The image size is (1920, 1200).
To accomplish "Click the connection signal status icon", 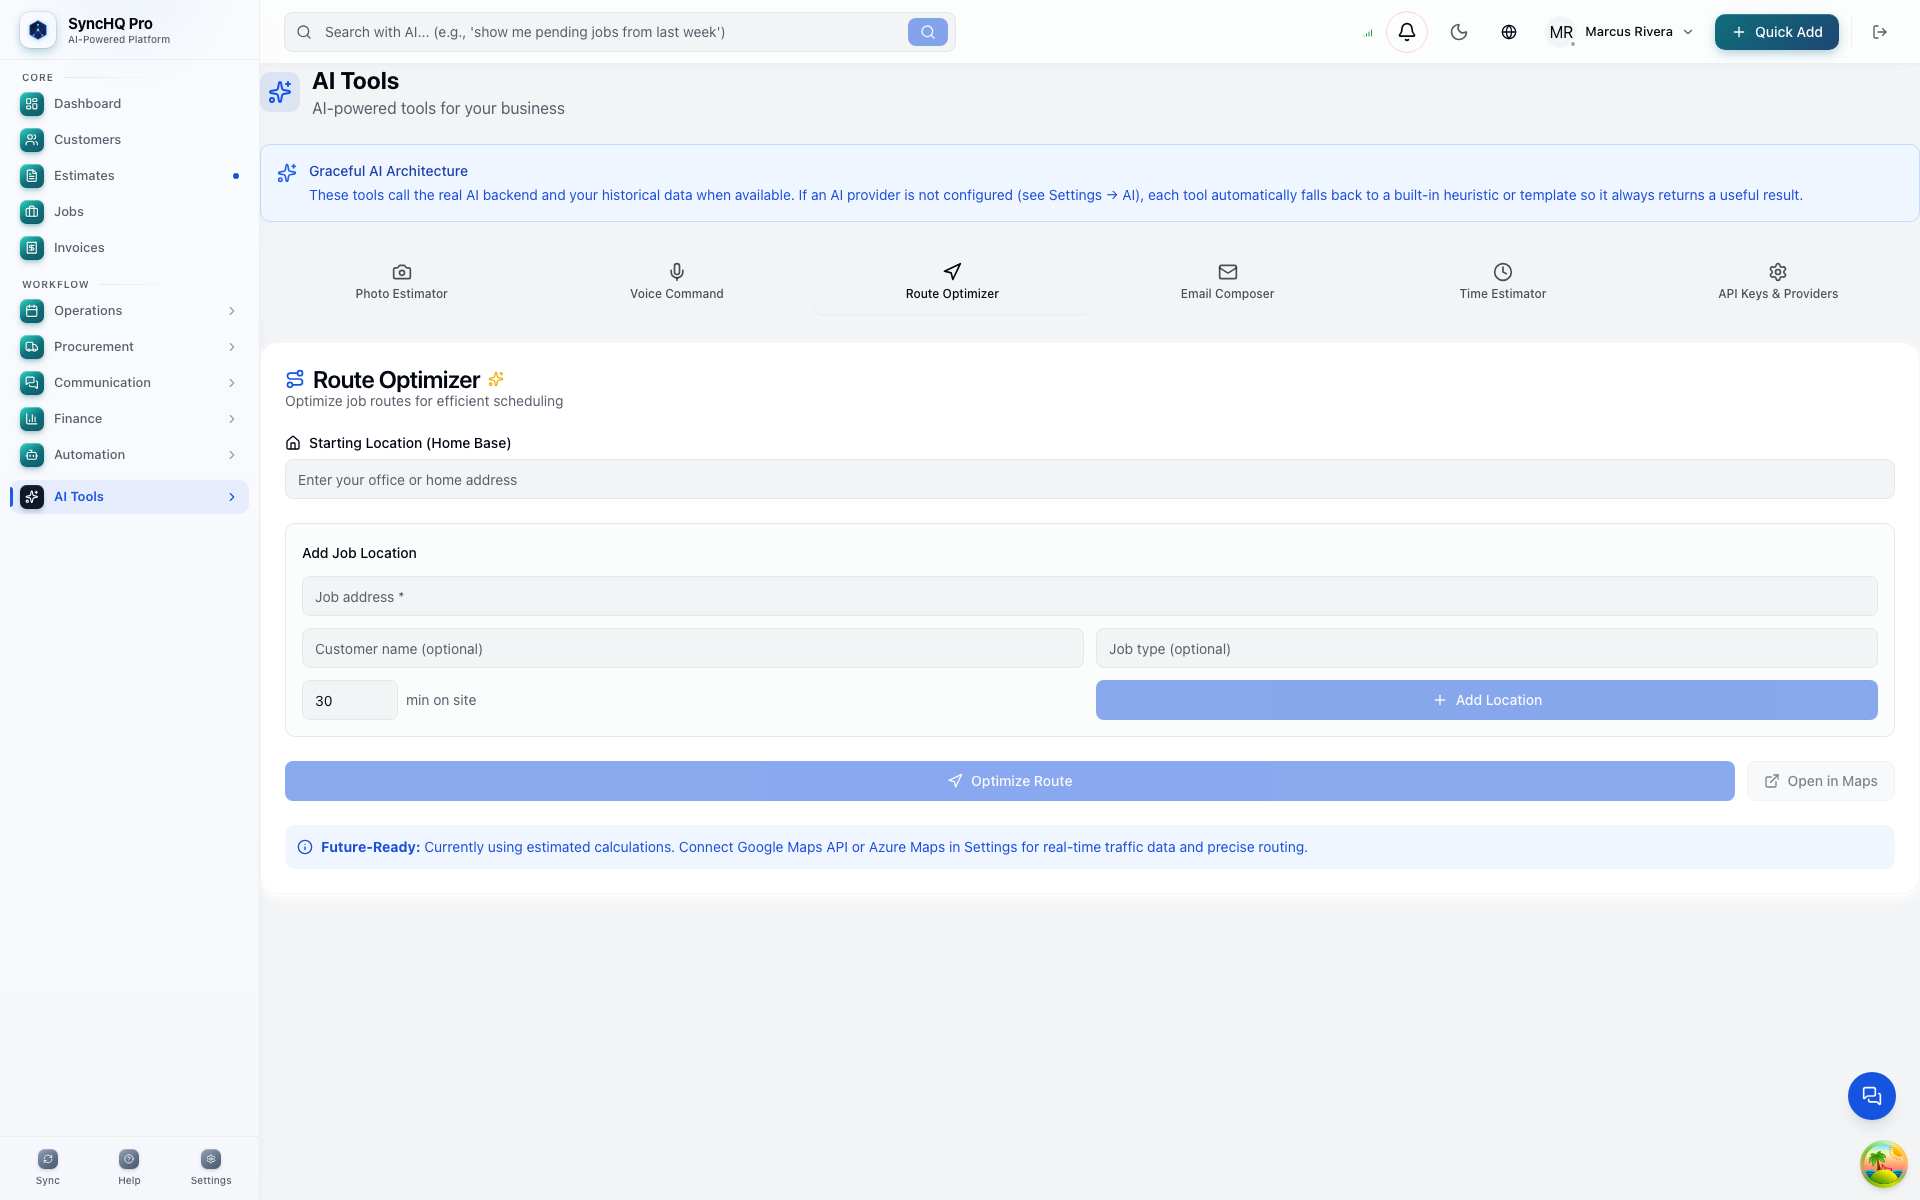I will pos(1368,33).
